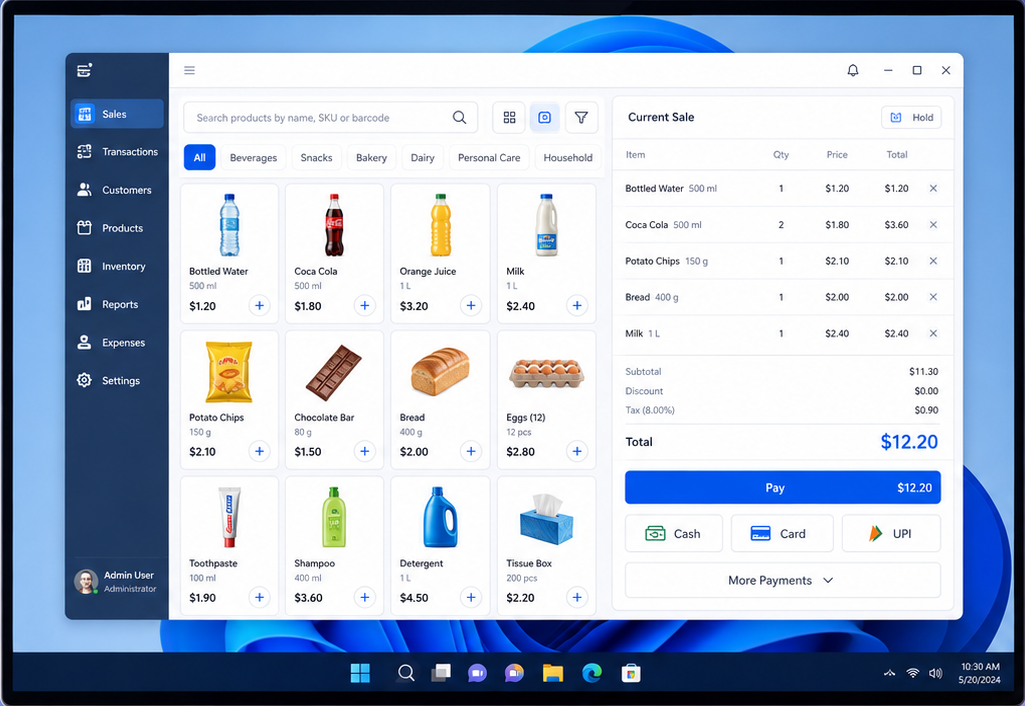Open Expenses in the sidebar
This screenshot has height=706, width=1025.
coord(117,343)
